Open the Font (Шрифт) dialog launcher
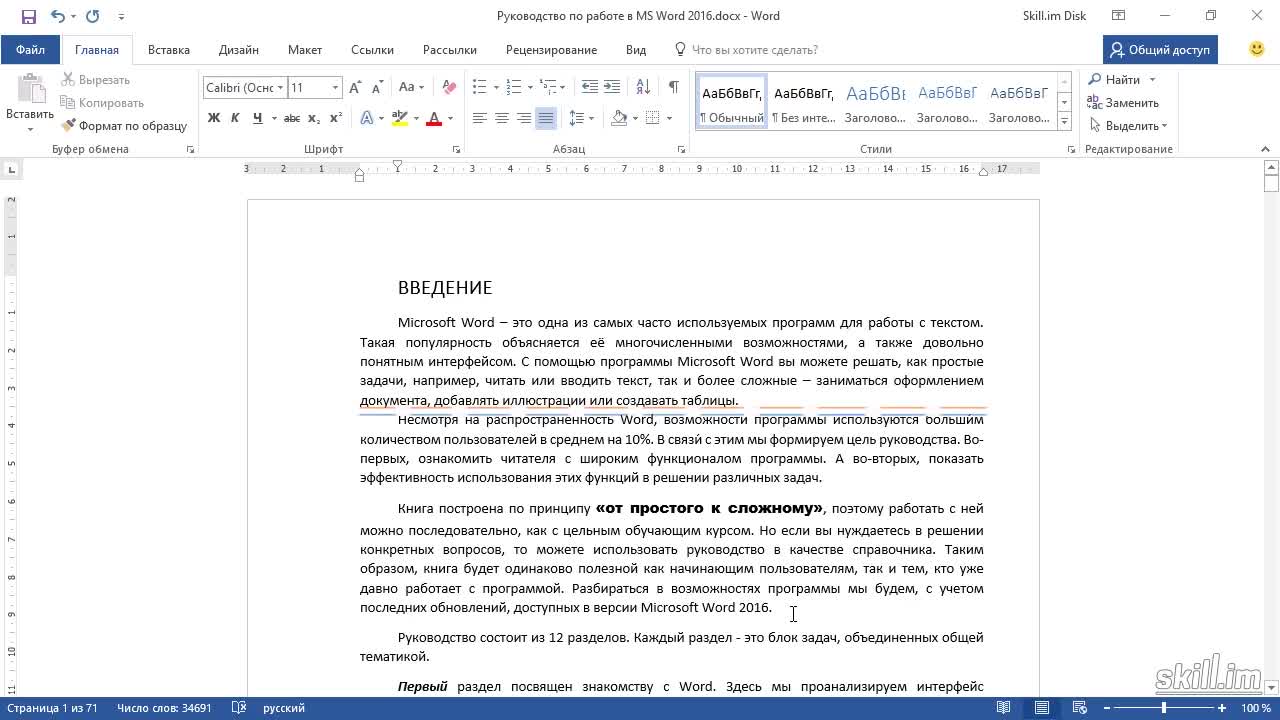Viewport: 1280px width, 720px height. 456,149
